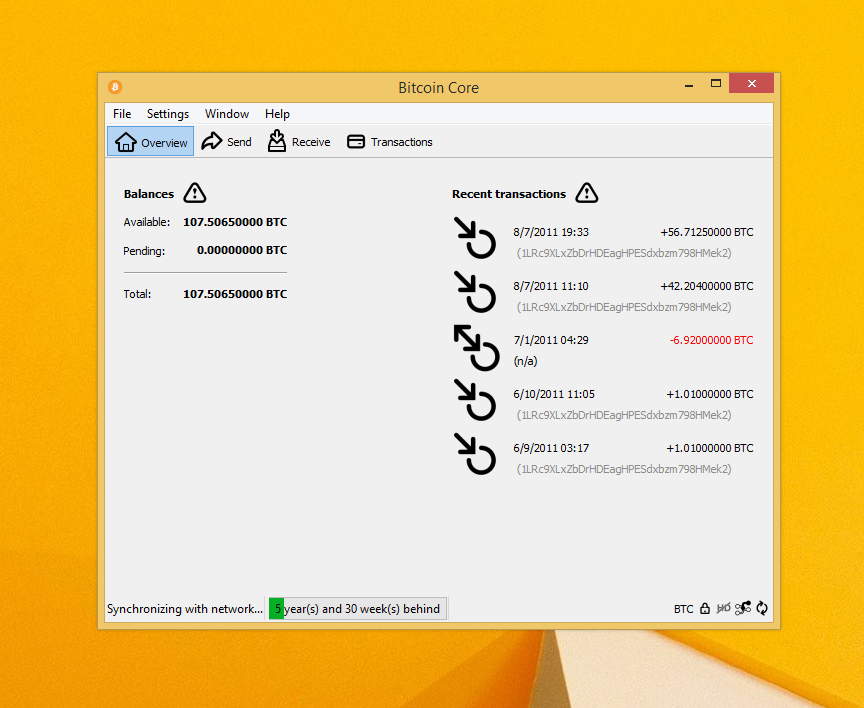This screenshot has height=708, width=864.
Task: Click the (n/a) transaction label
Action: pos(525,361)
